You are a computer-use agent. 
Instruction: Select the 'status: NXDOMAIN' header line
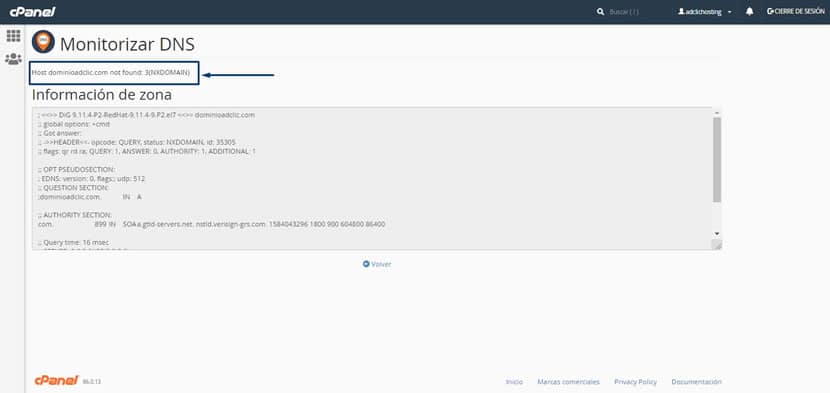coord(137,142)
